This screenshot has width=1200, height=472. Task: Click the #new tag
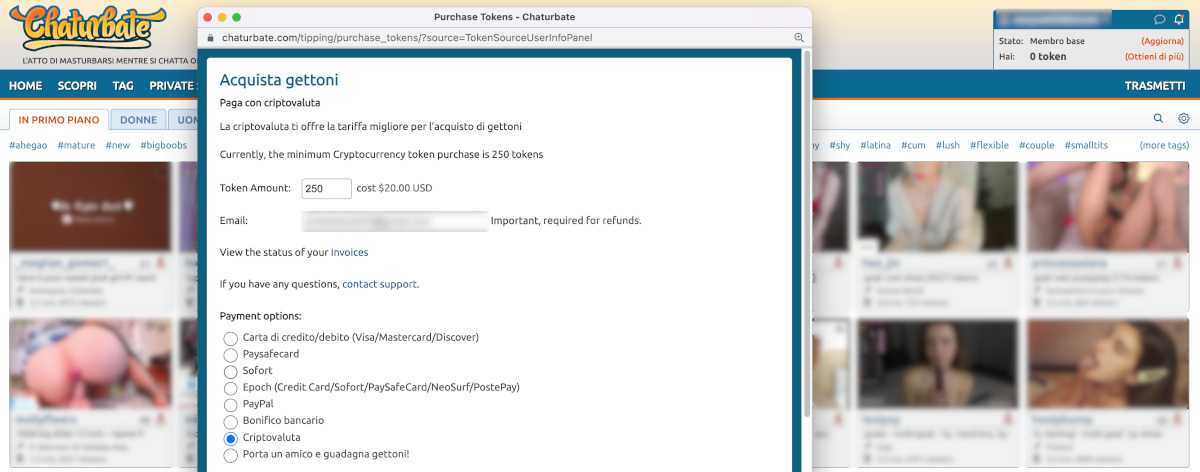pos(118,145)
